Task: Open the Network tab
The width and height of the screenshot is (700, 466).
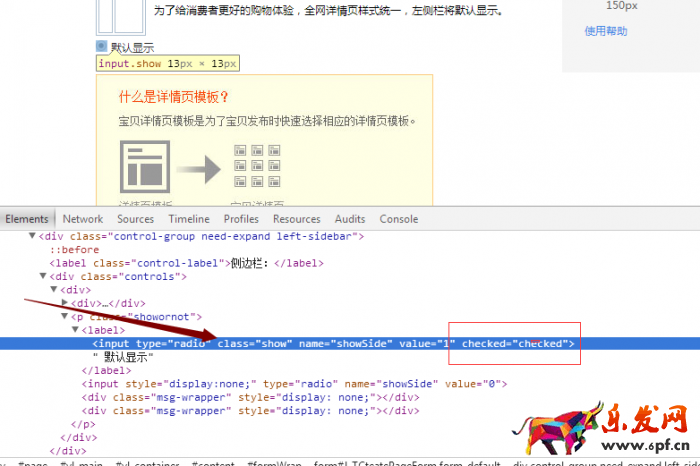Action: click(x=83, y=219)
